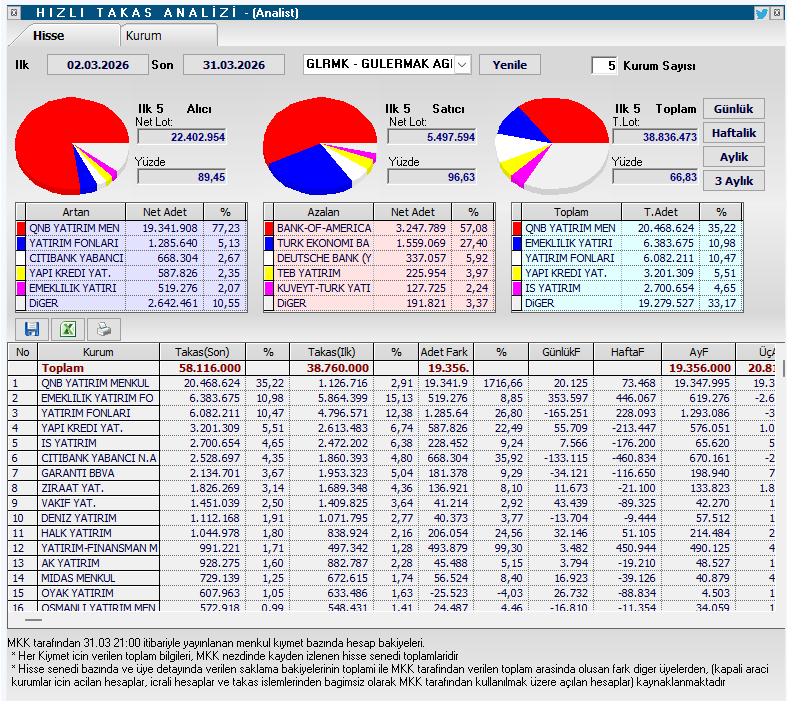Sort by the GünlükF column header
The image size is (787, 701).
click(x=561, y=352)
